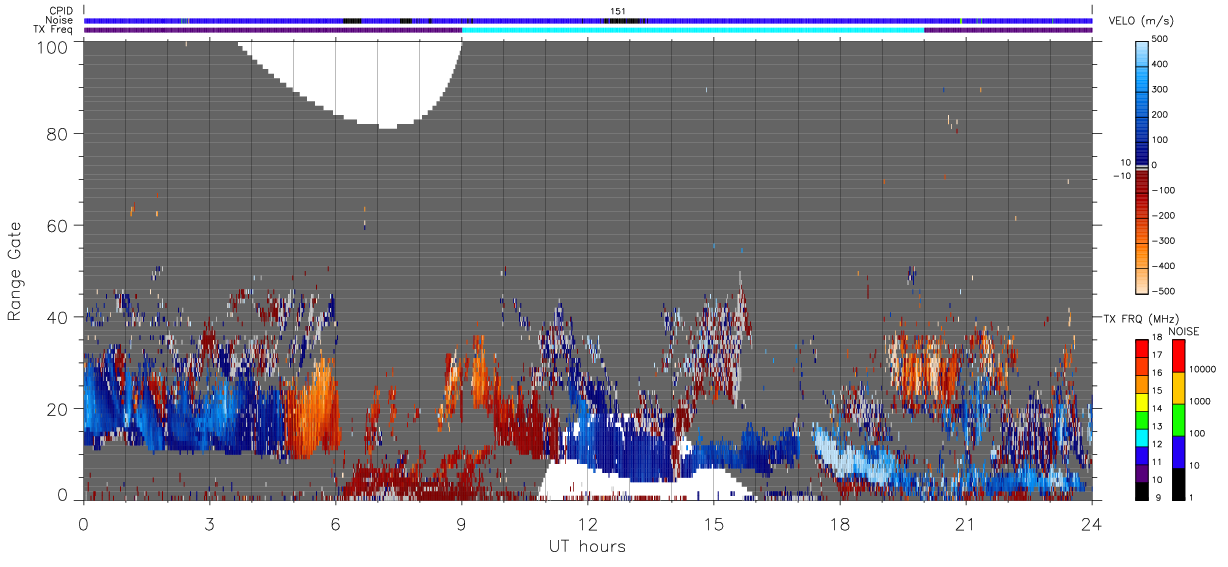Screen dimensions: 1228x567
Task: Click the CPID value 151
Action: [618, 11]
